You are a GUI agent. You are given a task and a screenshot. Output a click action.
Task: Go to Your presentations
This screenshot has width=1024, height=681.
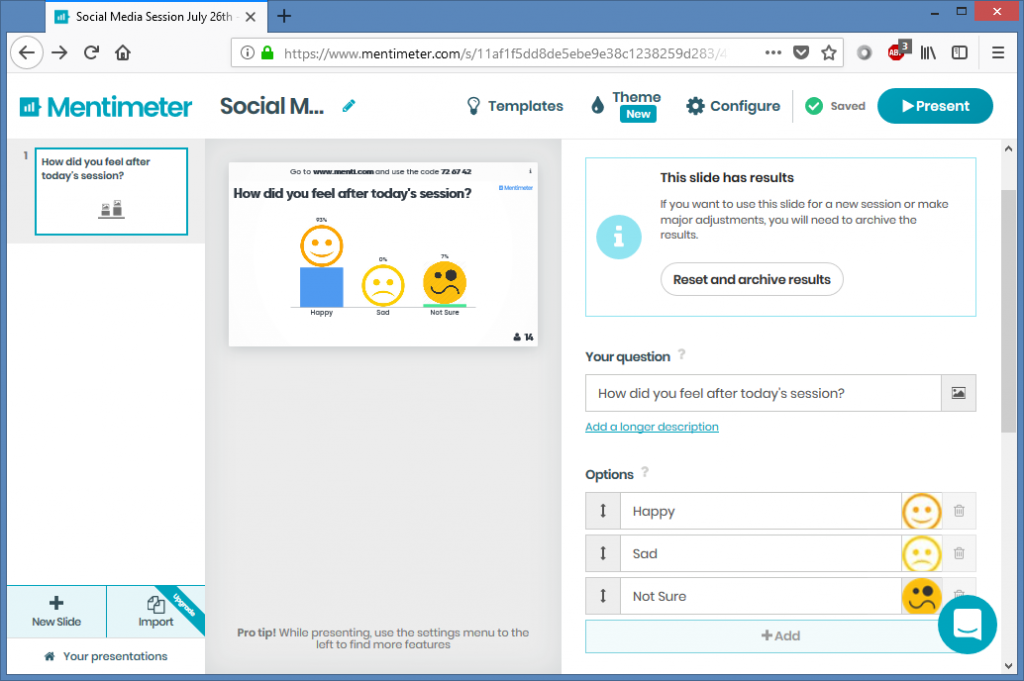pyautogui.click(x=106, y=656)
